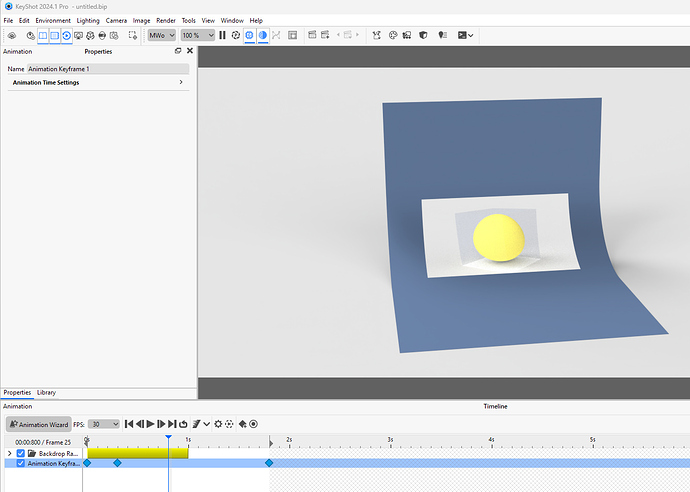Open the Camera menu

(x=116, y=20)
